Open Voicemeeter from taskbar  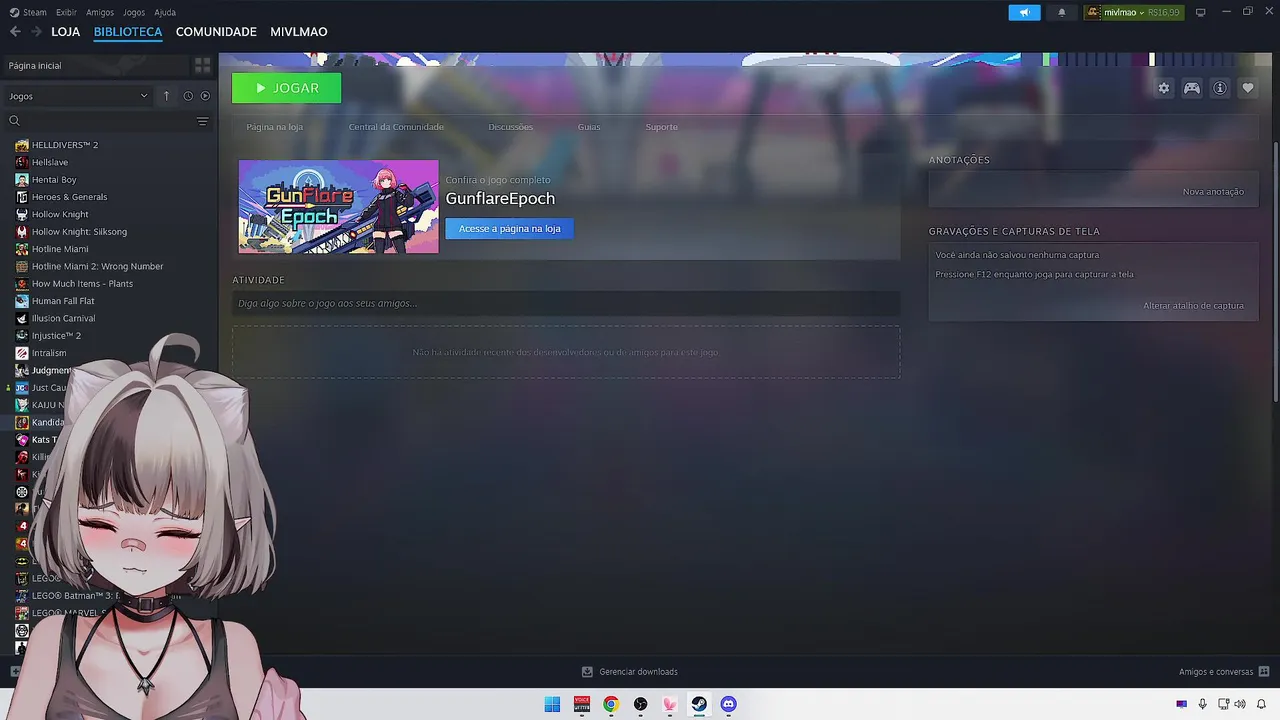coord(582,704)
